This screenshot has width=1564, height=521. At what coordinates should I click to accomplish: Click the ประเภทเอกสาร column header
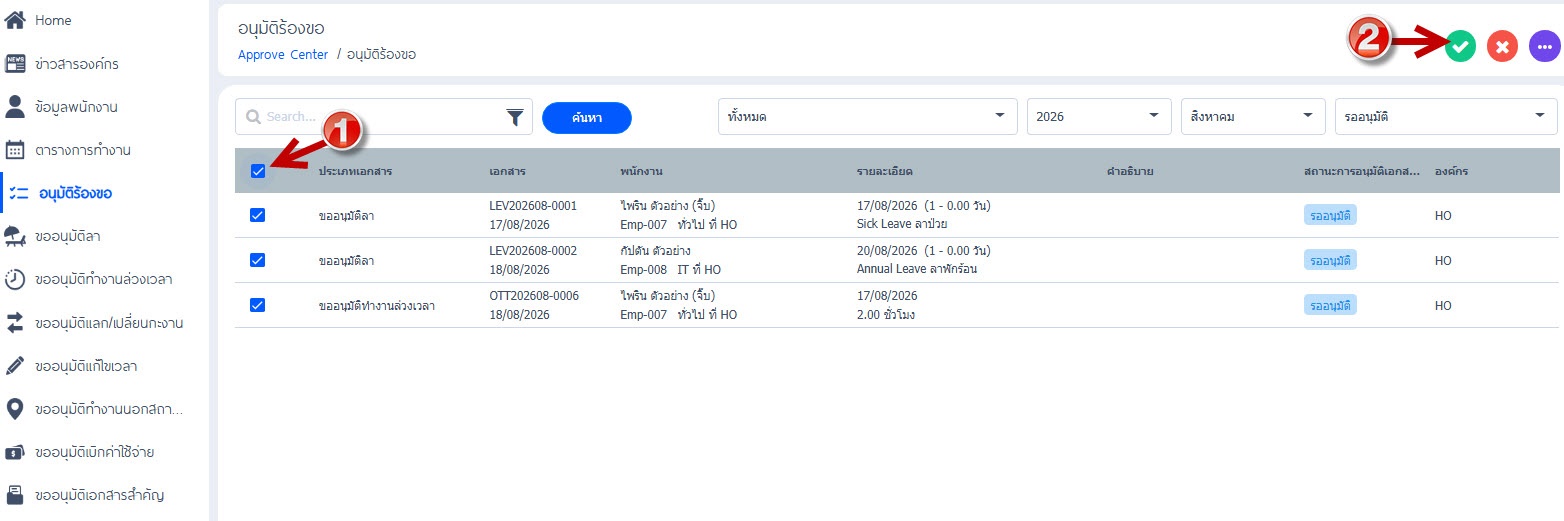(355, 171)
